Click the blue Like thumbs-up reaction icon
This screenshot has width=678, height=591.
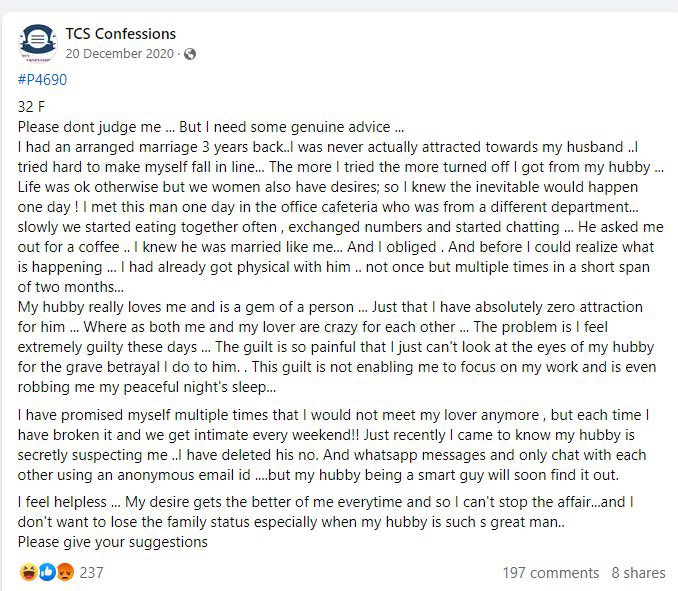[x=47, y=572]
